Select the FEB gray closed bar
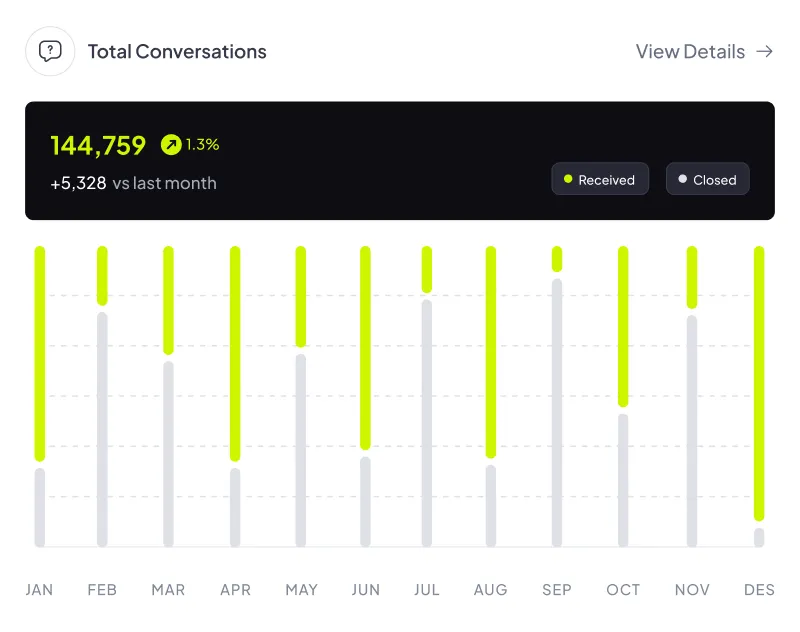 pos(102,429)
